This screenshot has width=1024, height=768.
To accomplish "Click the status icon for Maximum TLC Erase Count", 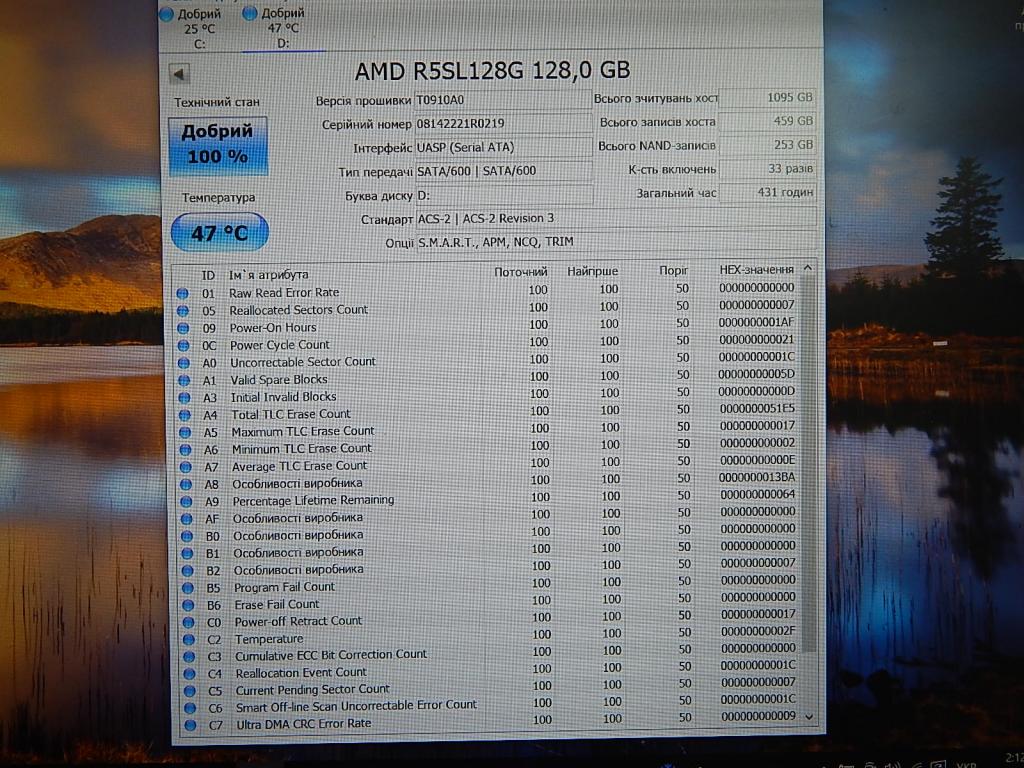I will click(185, 432).
